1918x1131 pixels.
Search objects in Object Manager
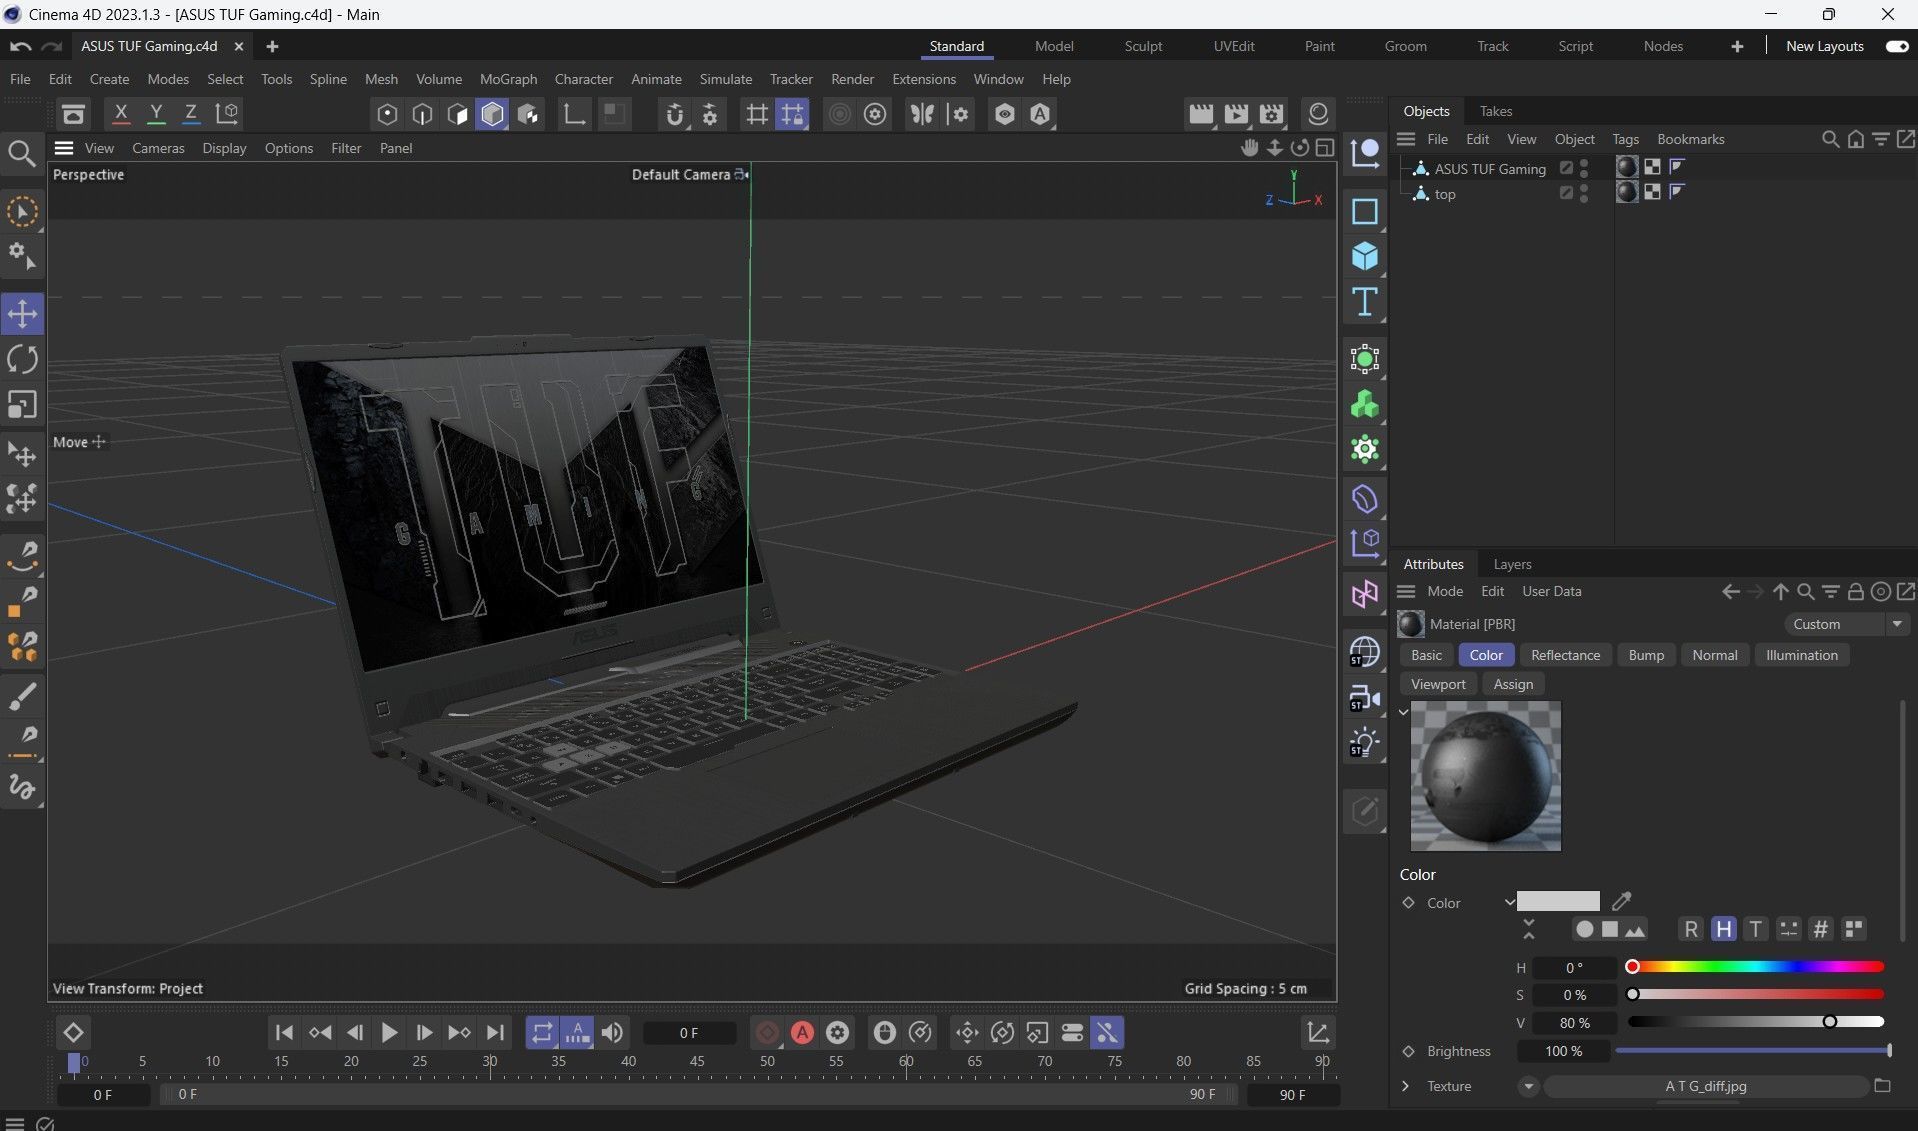[x=1830, y=139]
